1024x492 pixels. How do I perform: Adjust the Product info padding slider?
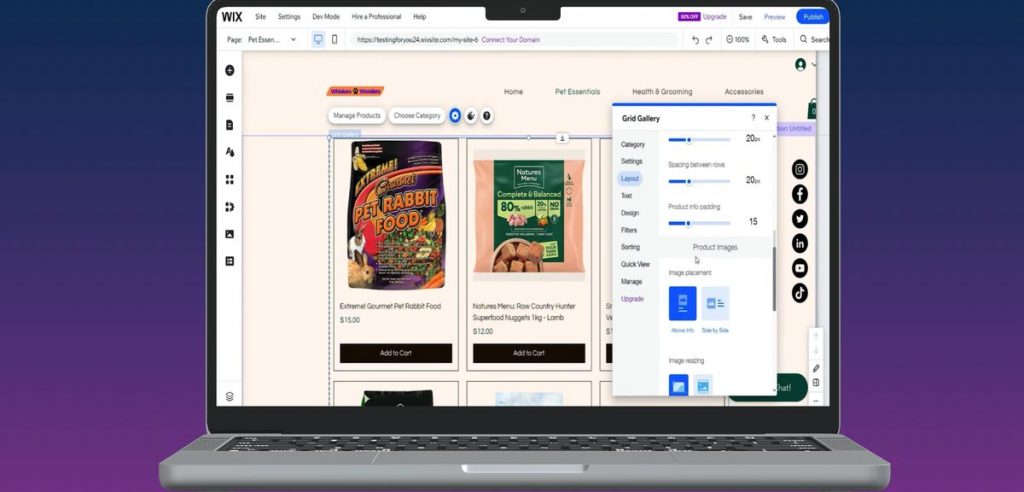click(687, 222)
